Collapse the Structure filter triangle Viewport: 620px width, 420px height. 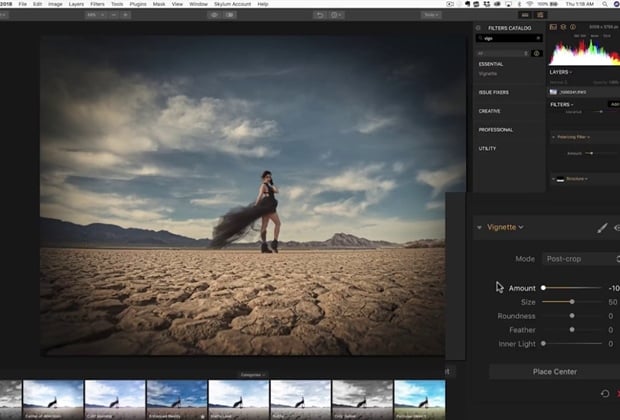pos(553,179)
